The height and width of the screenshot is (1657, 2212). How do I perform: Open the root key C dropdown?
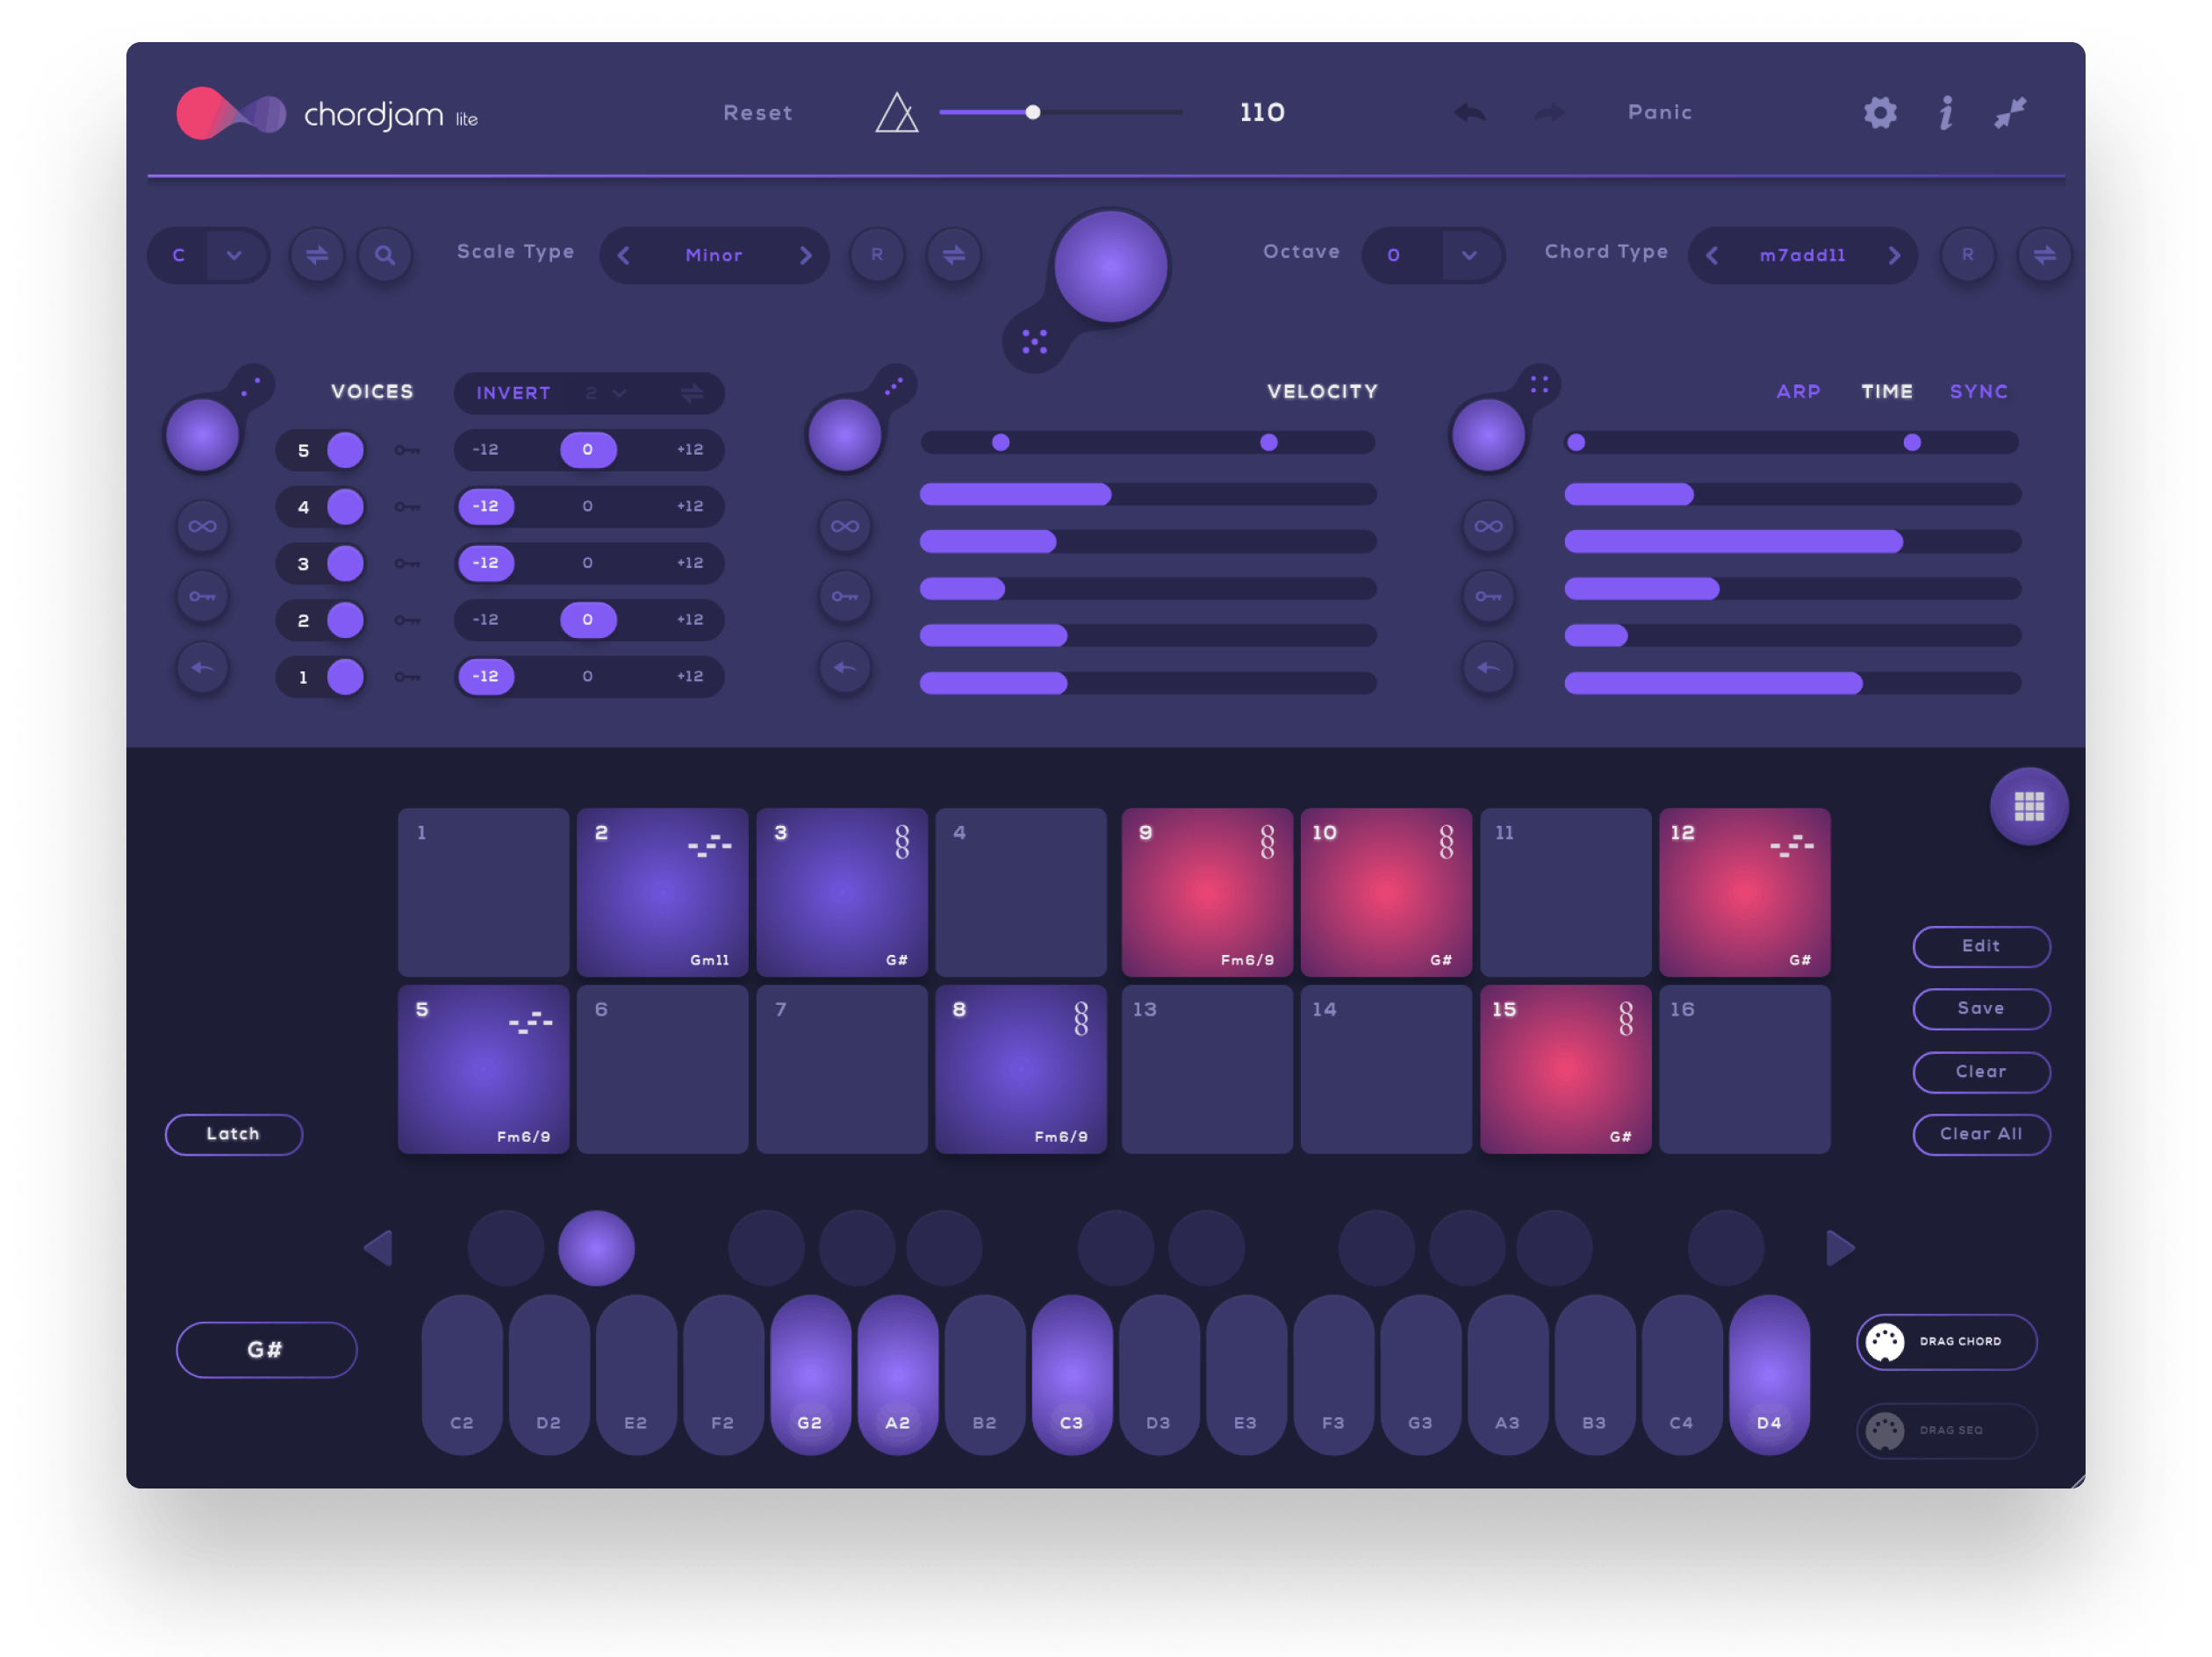coord(234,255)
